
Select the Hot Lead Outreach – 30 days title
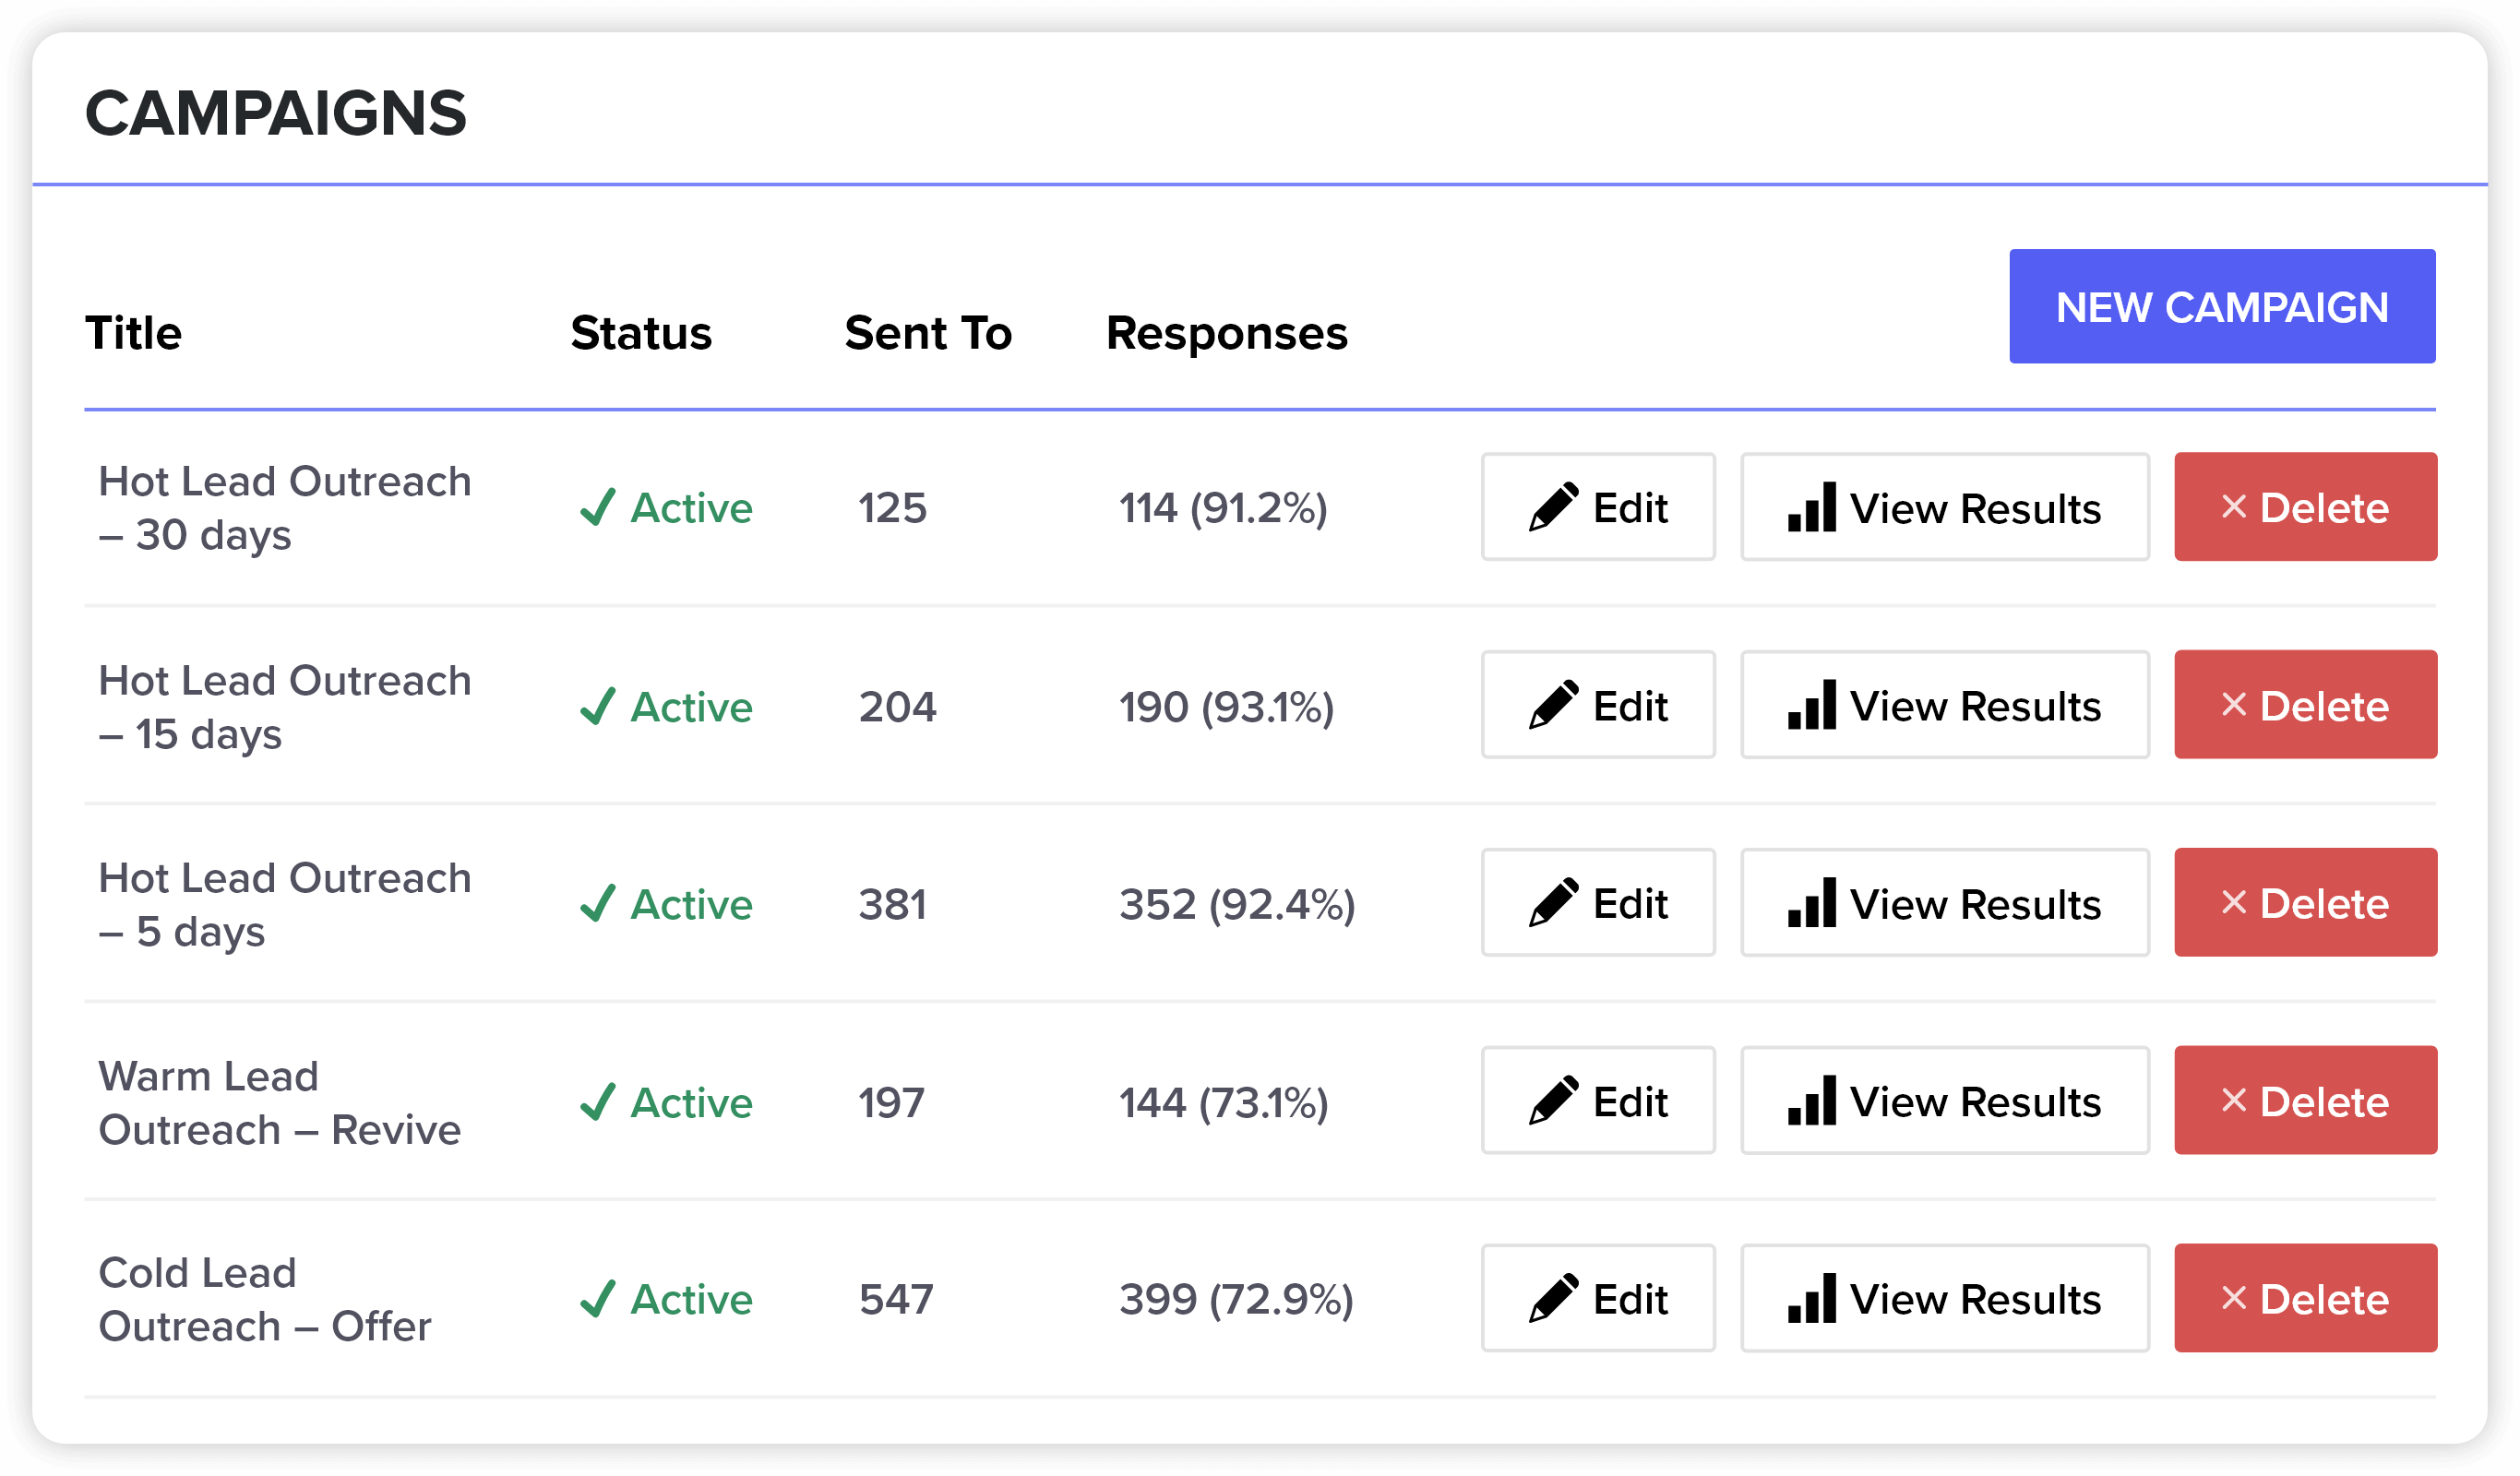point(285,508)
